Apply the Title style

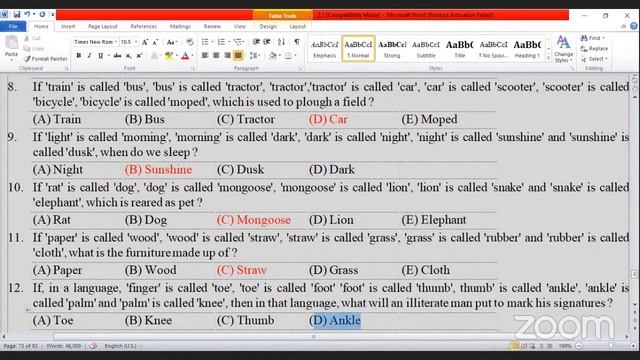tap(460, 49)
